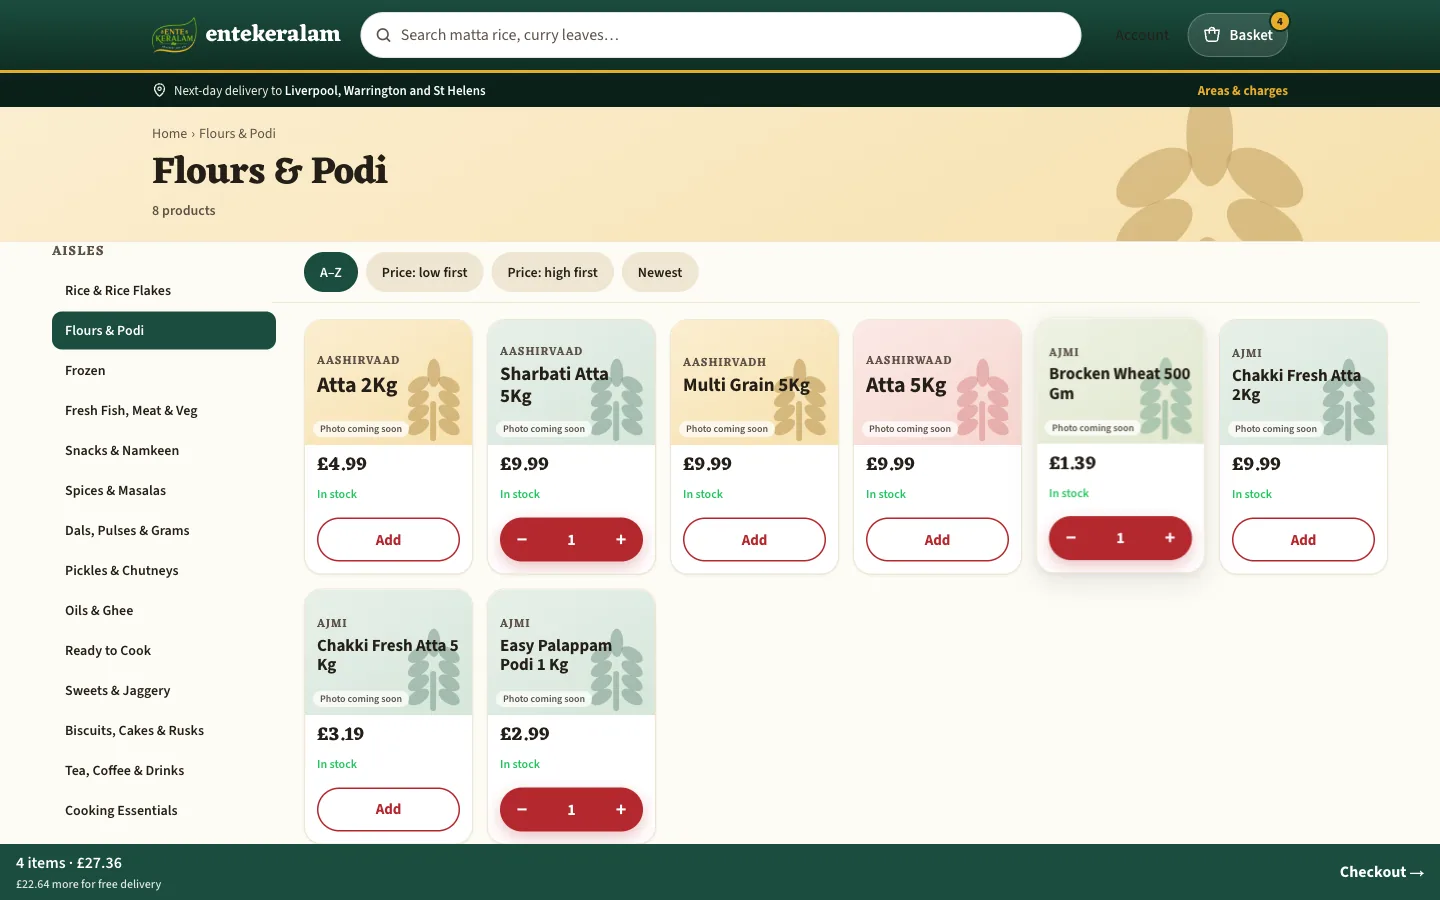The width and height of the screenshot is (1440, 900).
Task: Add Multi Grain 5Kg to basket
Action: click(754, 540)
